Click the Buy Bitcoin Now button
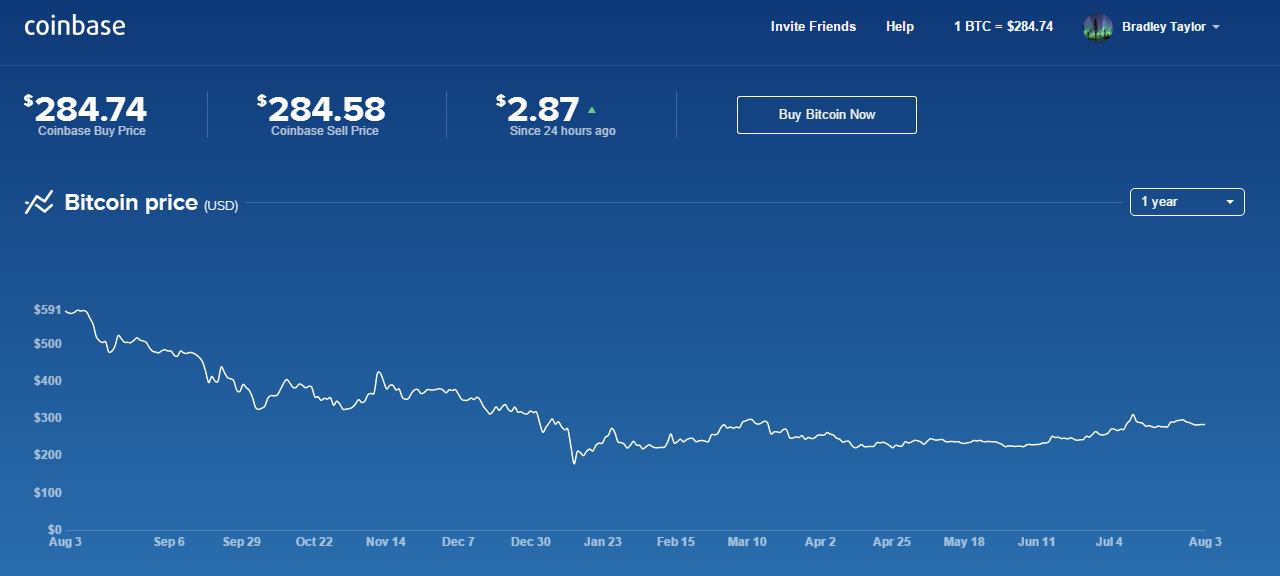The width and height of the screenshot is (1280, 576). coord(827,115)
